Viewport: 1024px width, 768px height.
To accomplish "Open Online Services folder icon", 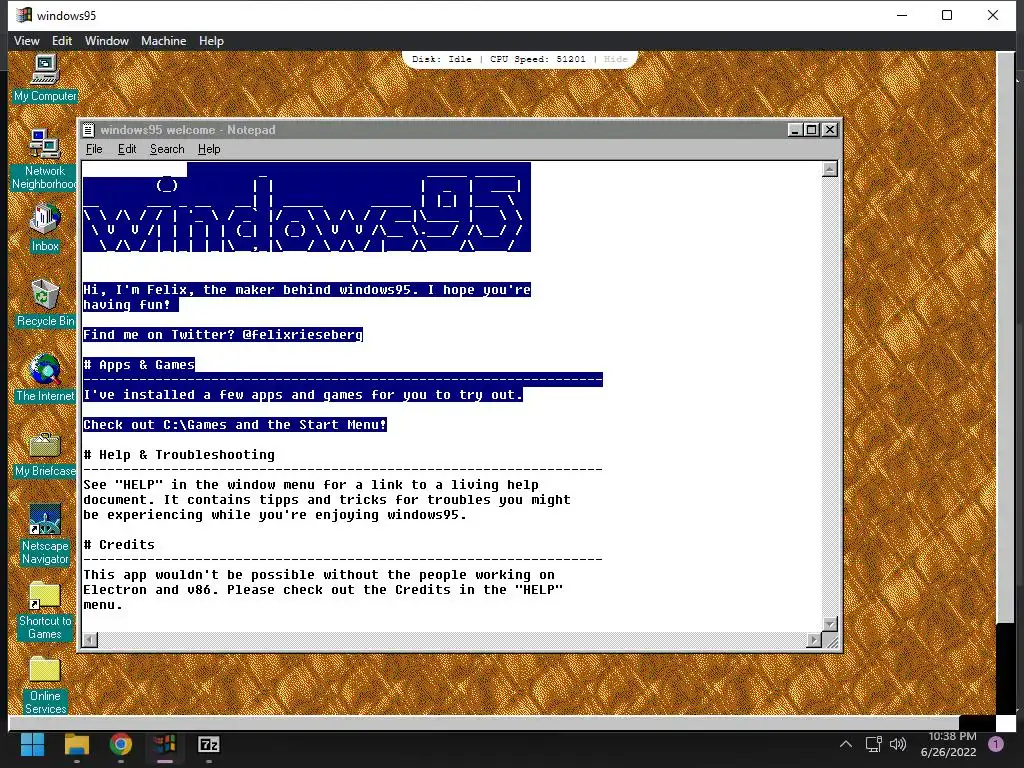I will pos(44,684).
